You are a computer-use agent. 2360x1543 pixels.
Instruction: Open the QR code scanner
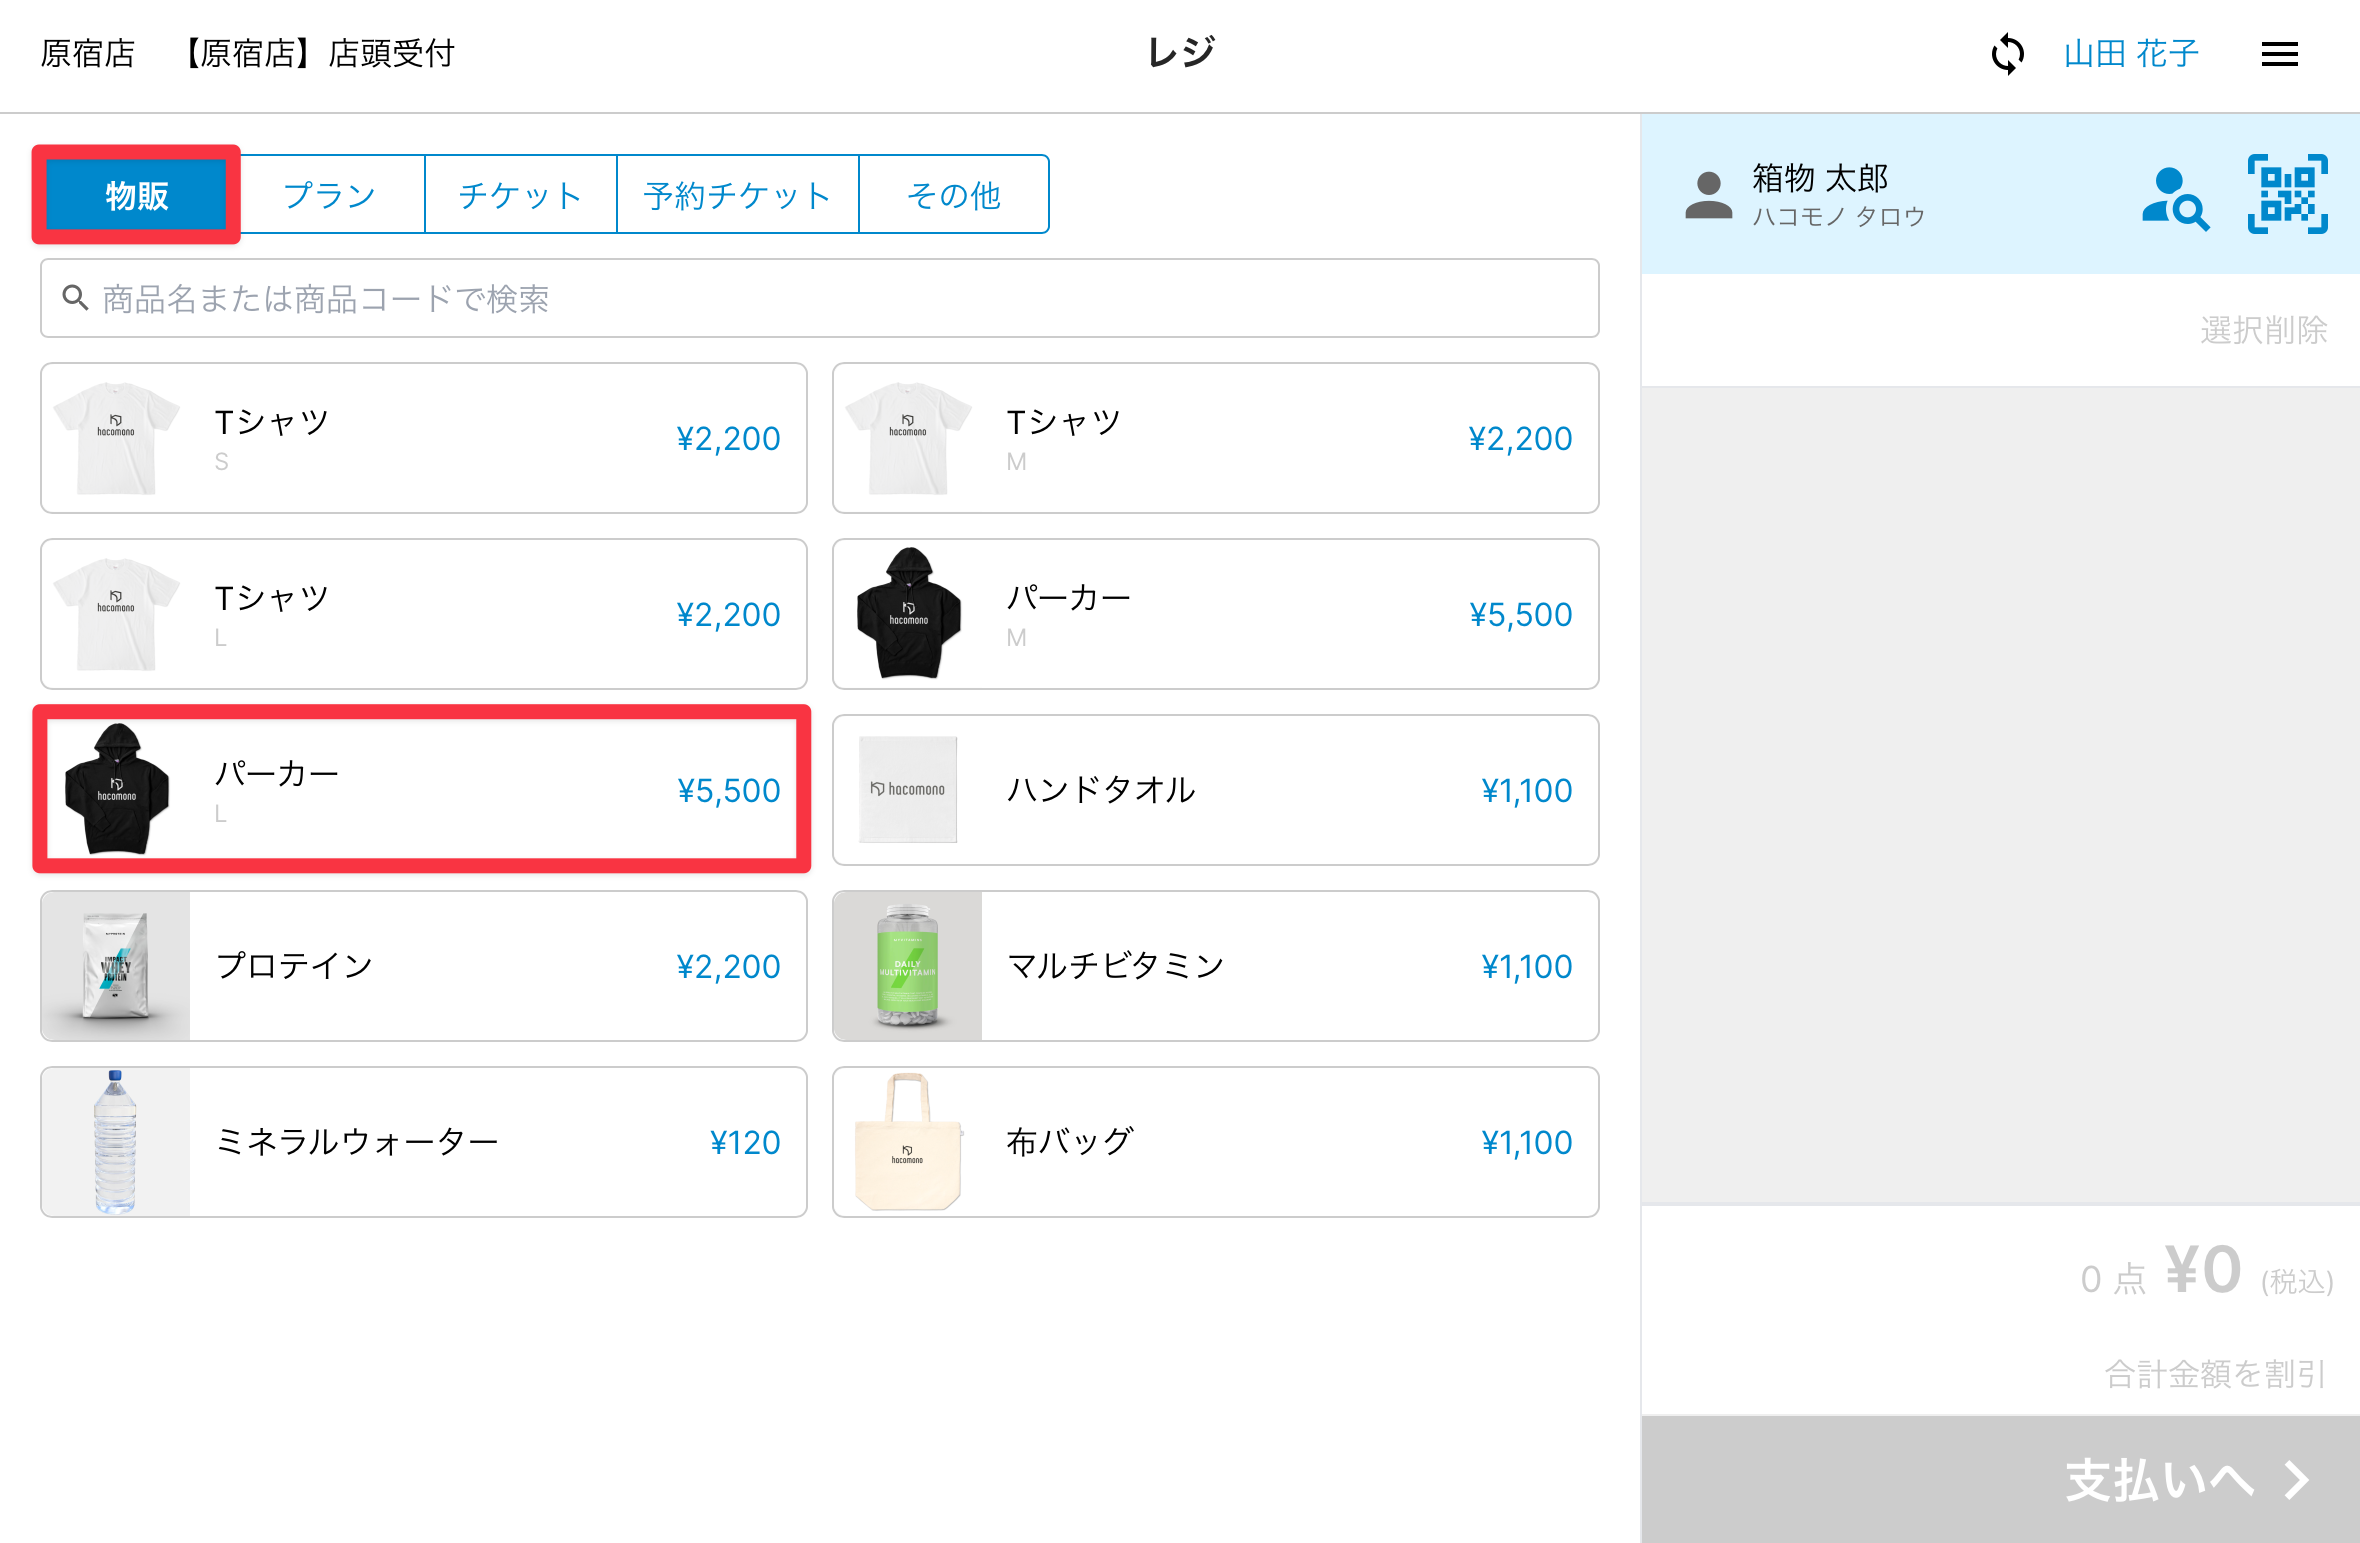pos(2287,194)
